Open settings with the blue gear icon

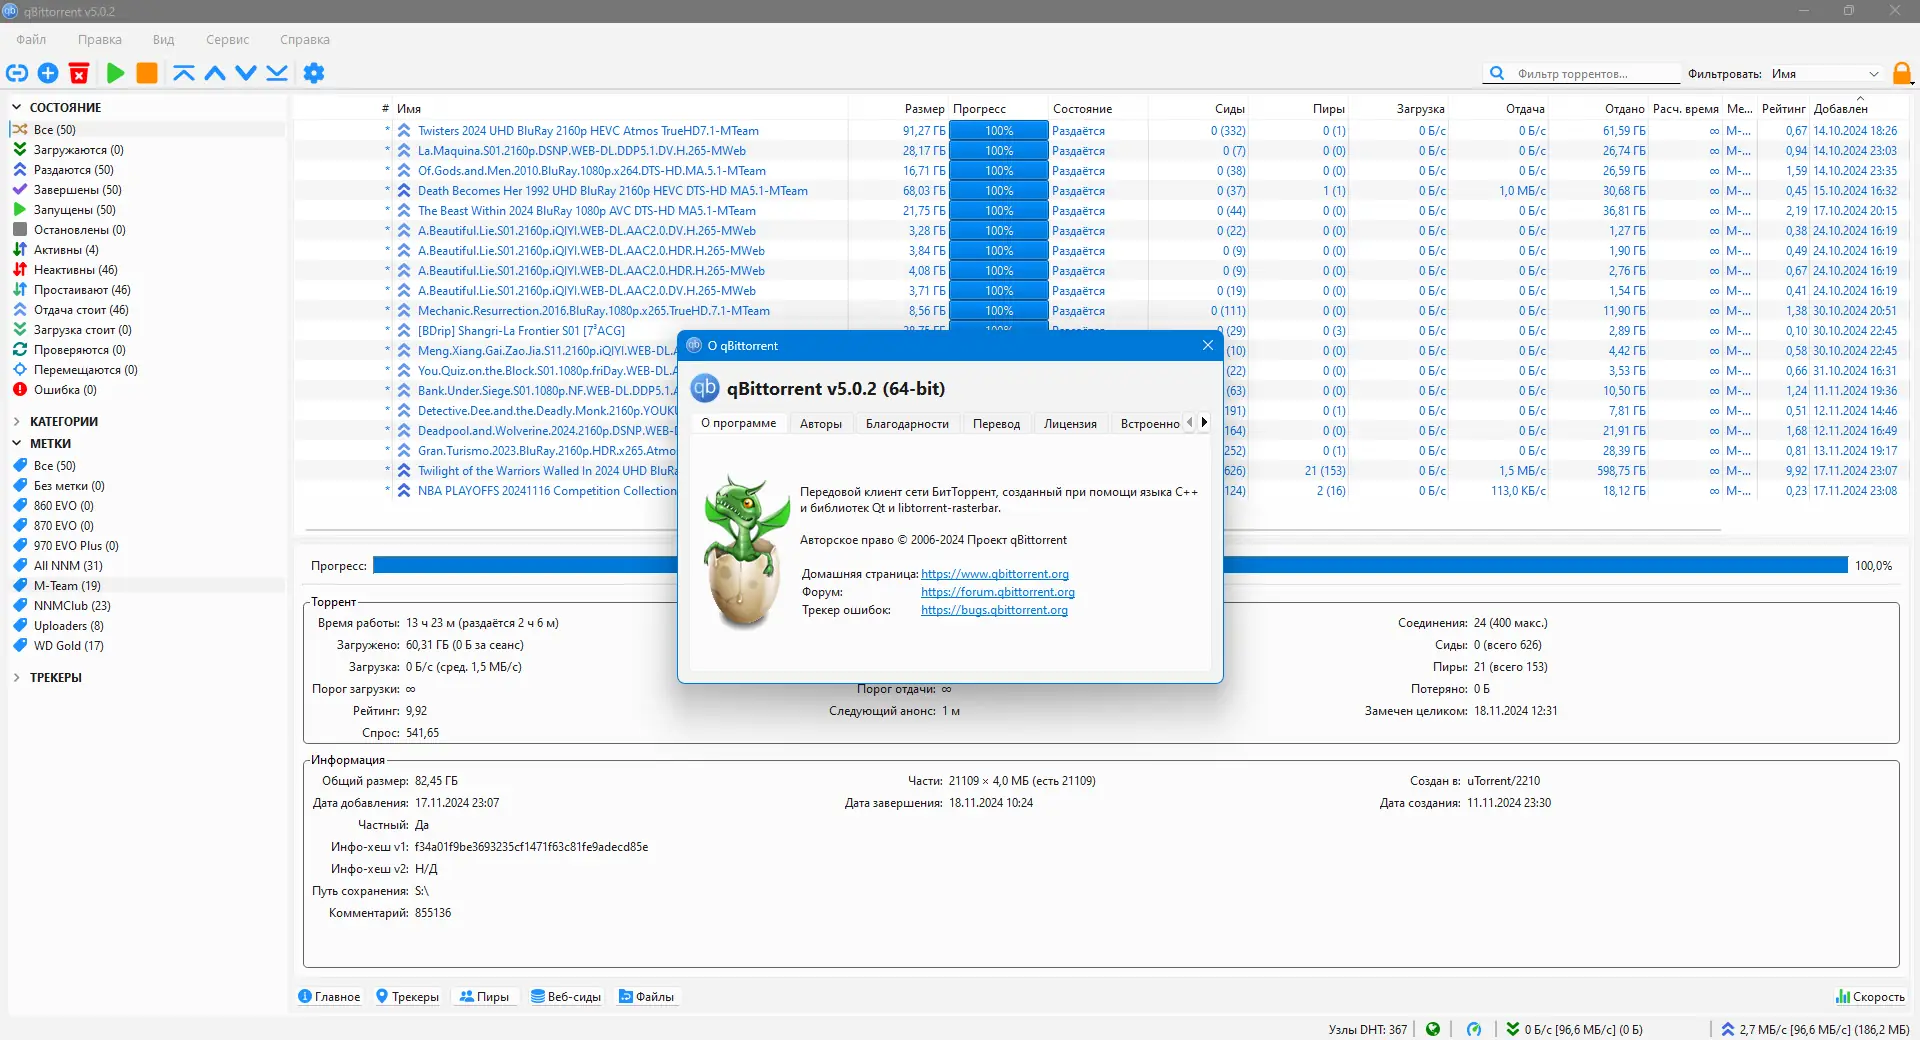[314, 73]
